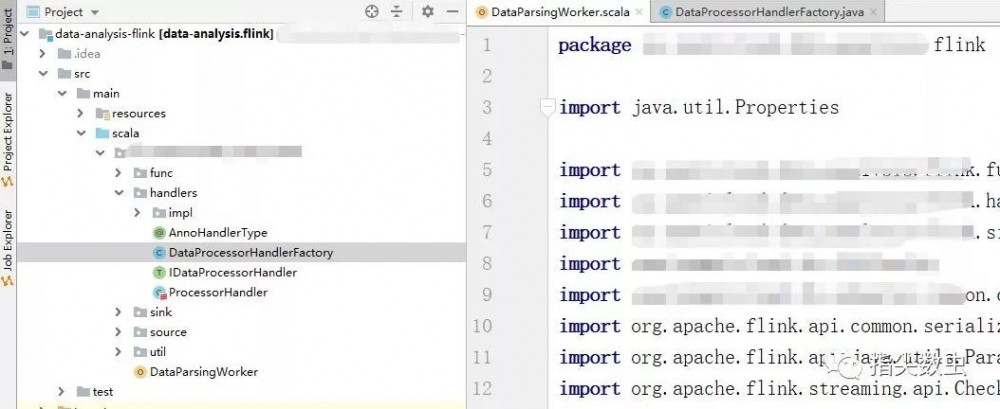
Task: Open the Job Explorer side tab
Action: coord(8,248)
